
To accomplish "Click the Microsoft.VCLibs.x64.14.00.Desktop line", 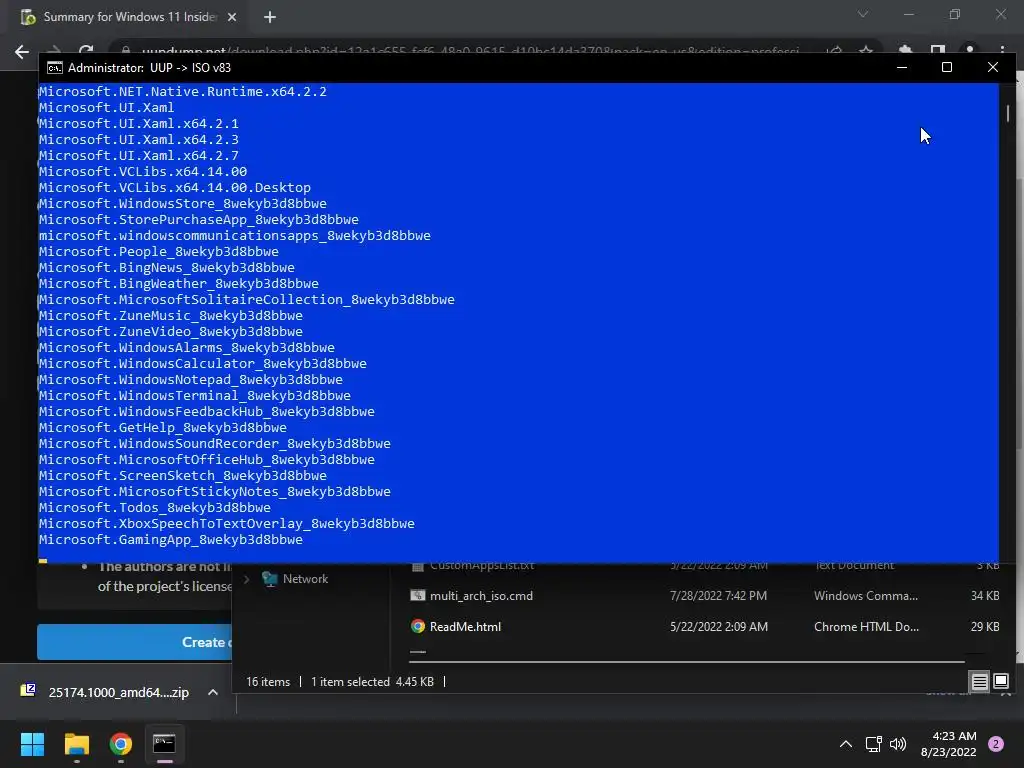I will click(174, 188).
